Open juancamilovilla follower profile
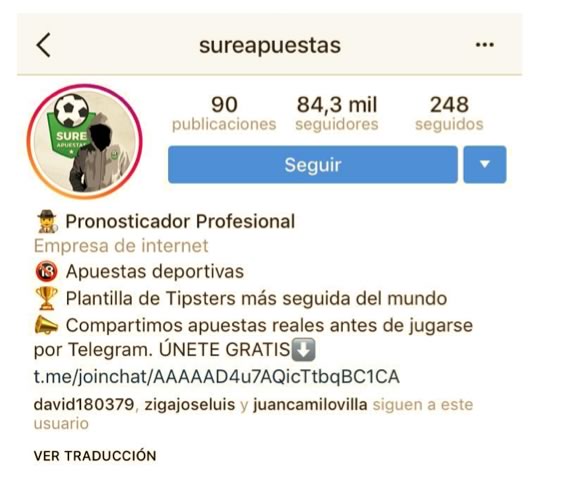This screenshot has height=489, width=561. pyautogui.click(x=310, y=405)
